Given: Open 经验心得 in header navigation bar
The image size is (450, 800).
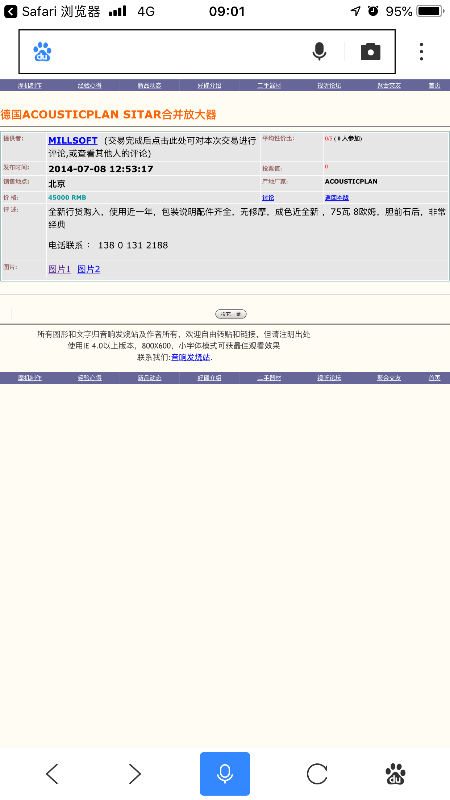Looking at the screenshot, I should click(89, 85).
